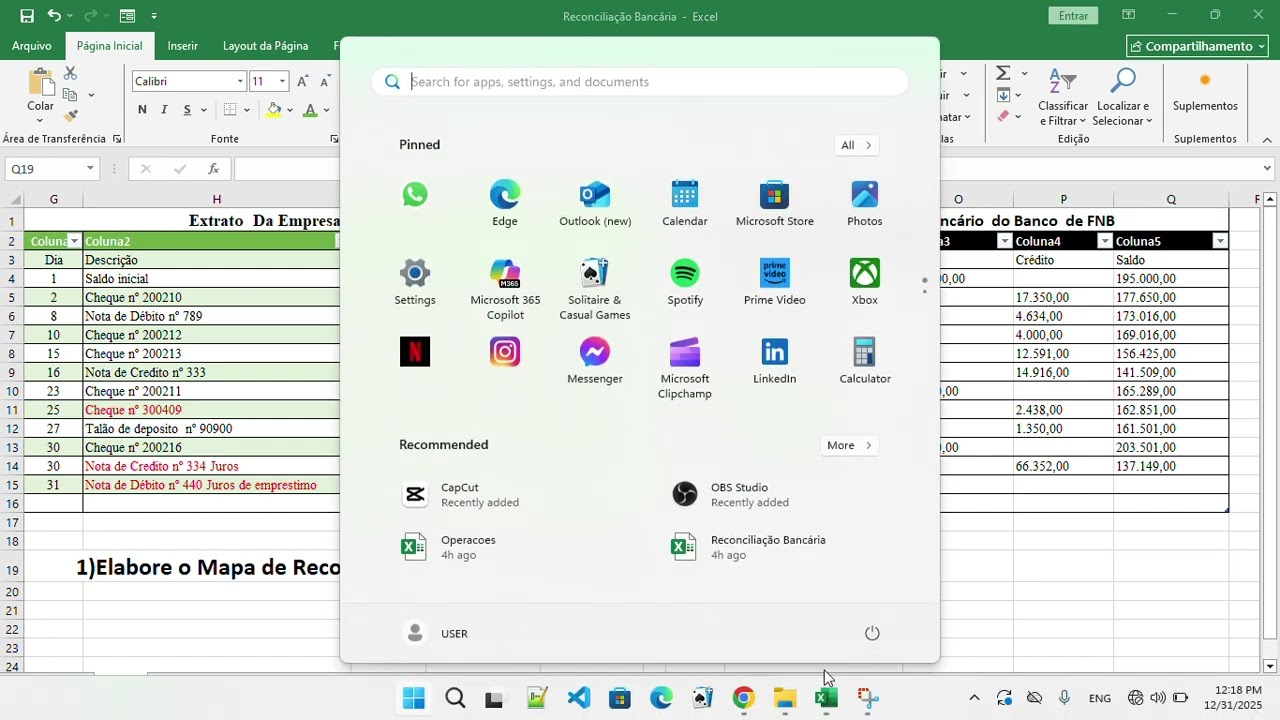
Task: Insert a function using the fx button
Action: coord(214,169)
